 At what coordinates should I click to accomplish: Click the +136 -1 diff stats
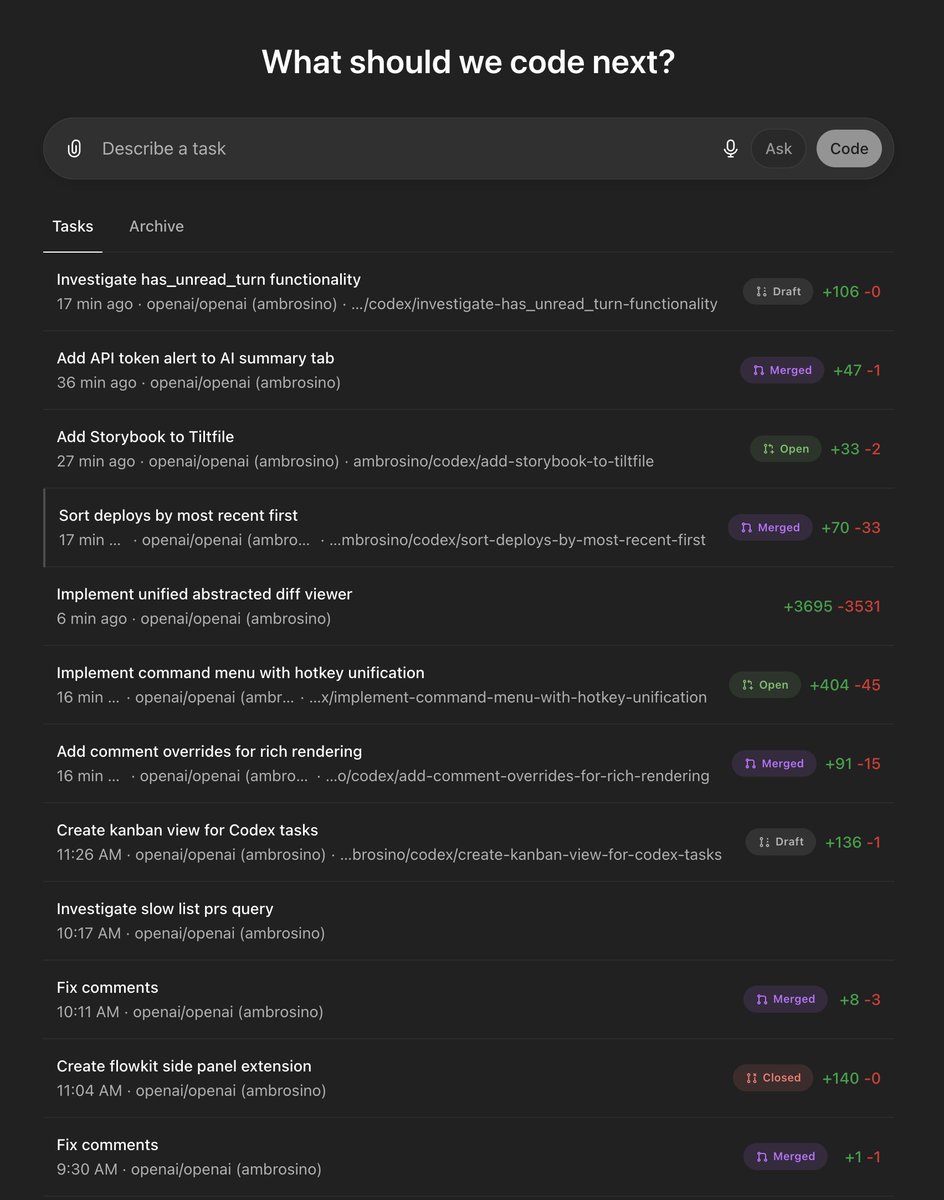click(x=853, y=843)
